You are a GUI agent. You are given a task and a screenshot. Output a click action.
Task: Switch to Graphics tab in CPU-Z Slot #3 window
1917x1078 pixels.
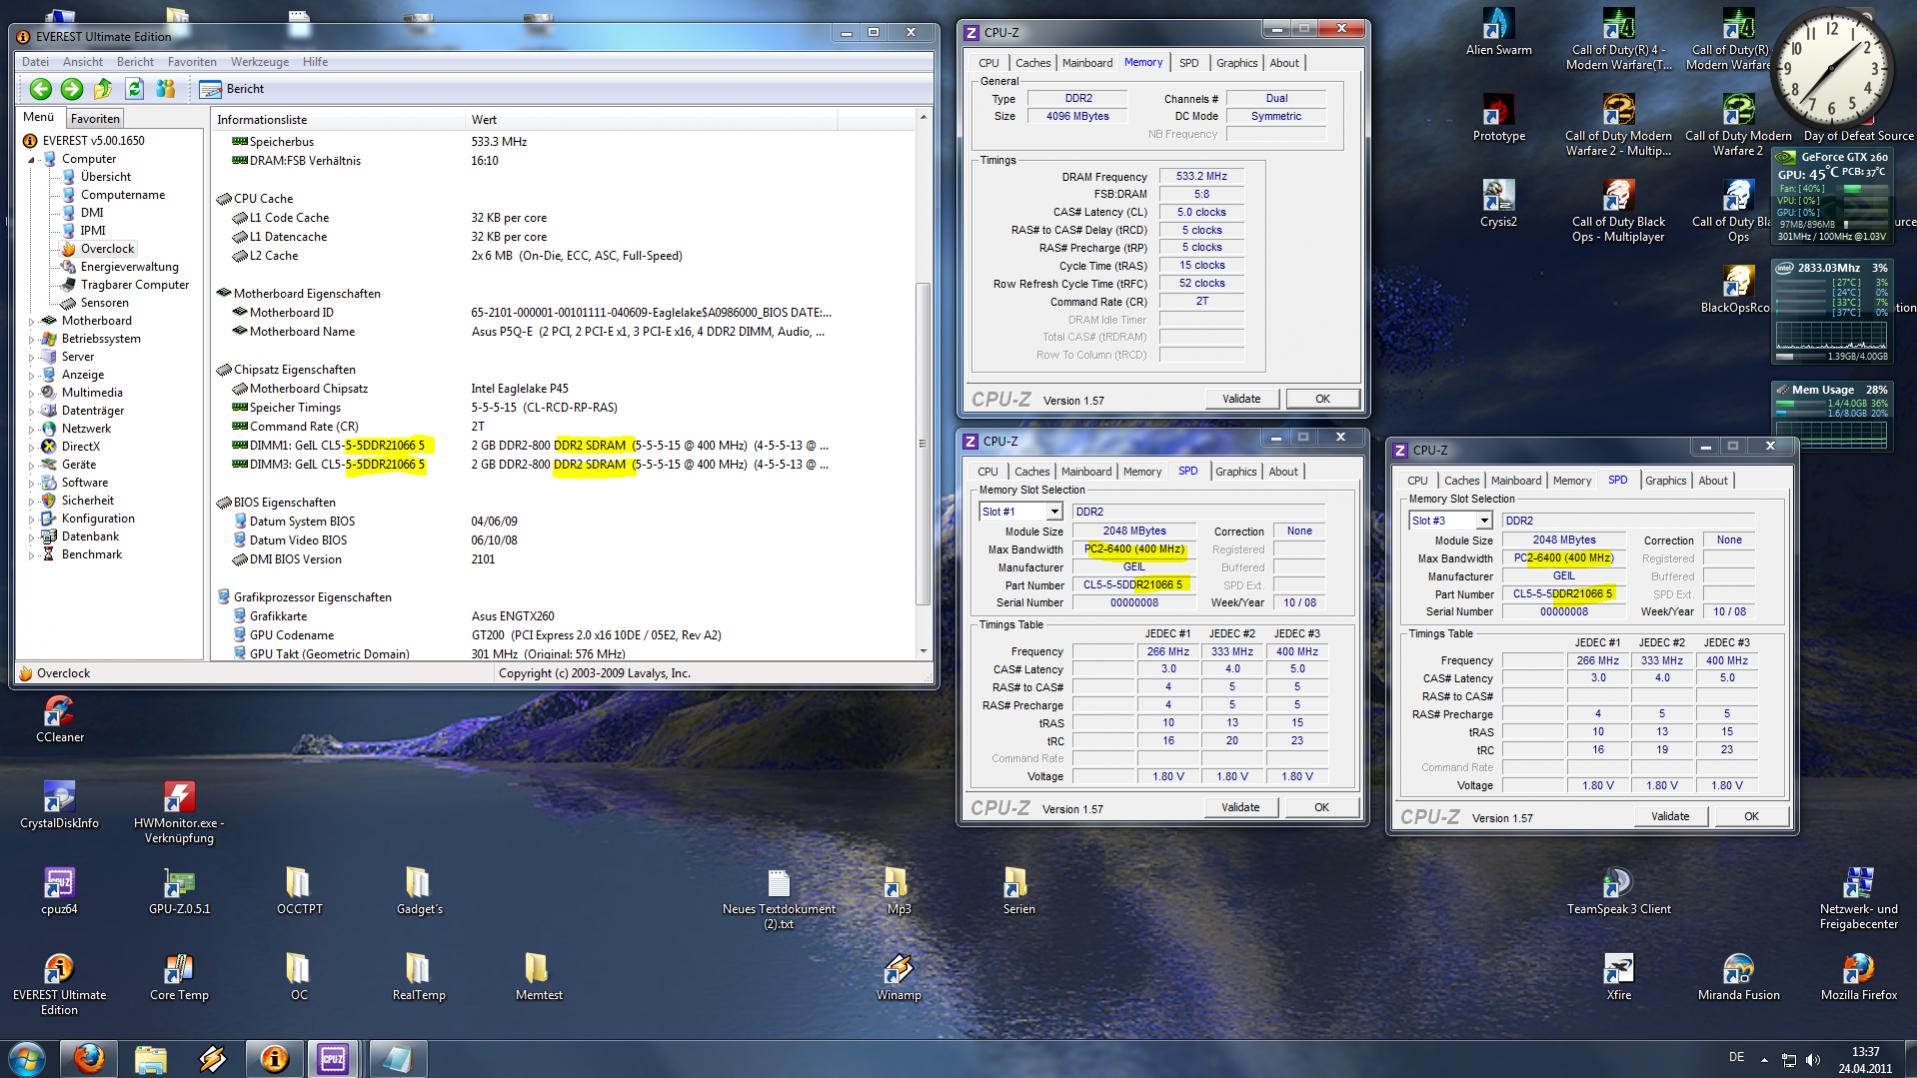pyautogui.click(x=1665, y=481)
